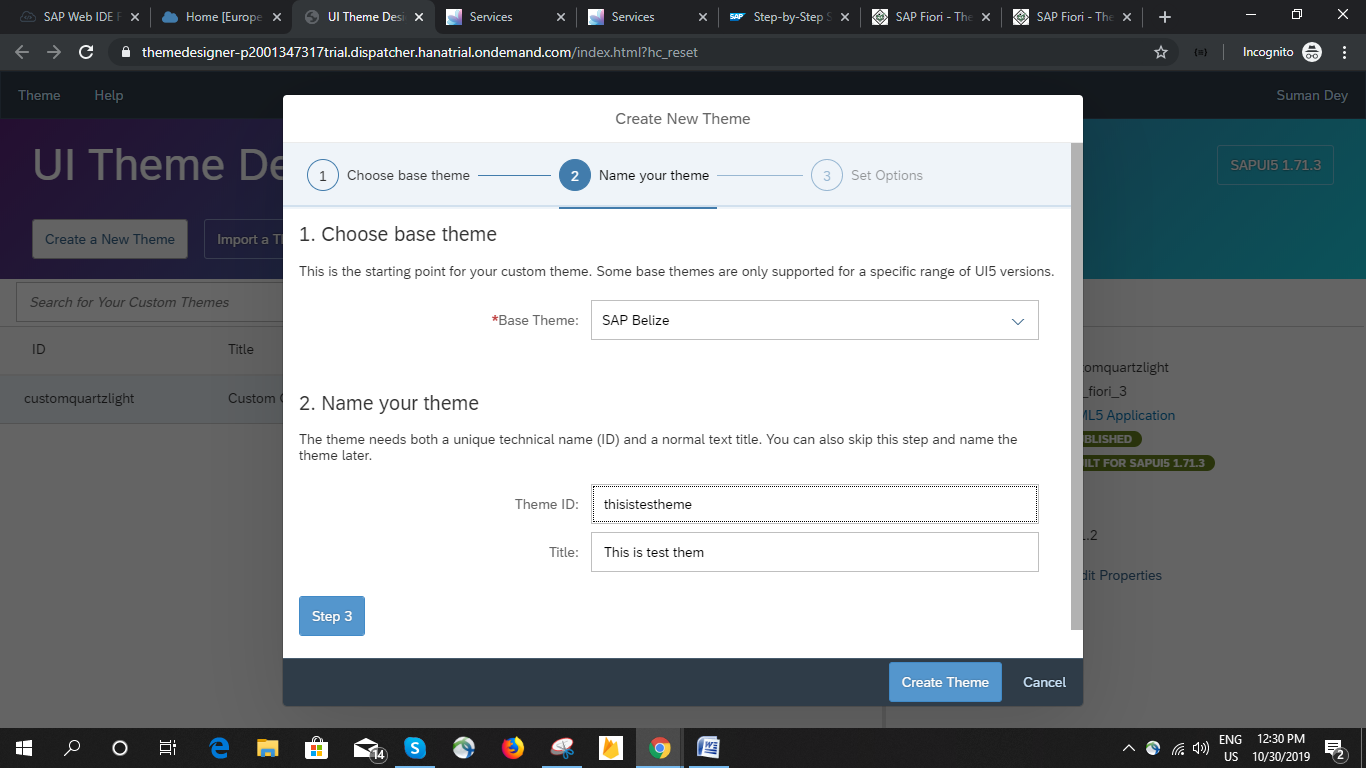Reload the page with the refresh icon

(x=86, y=52)
